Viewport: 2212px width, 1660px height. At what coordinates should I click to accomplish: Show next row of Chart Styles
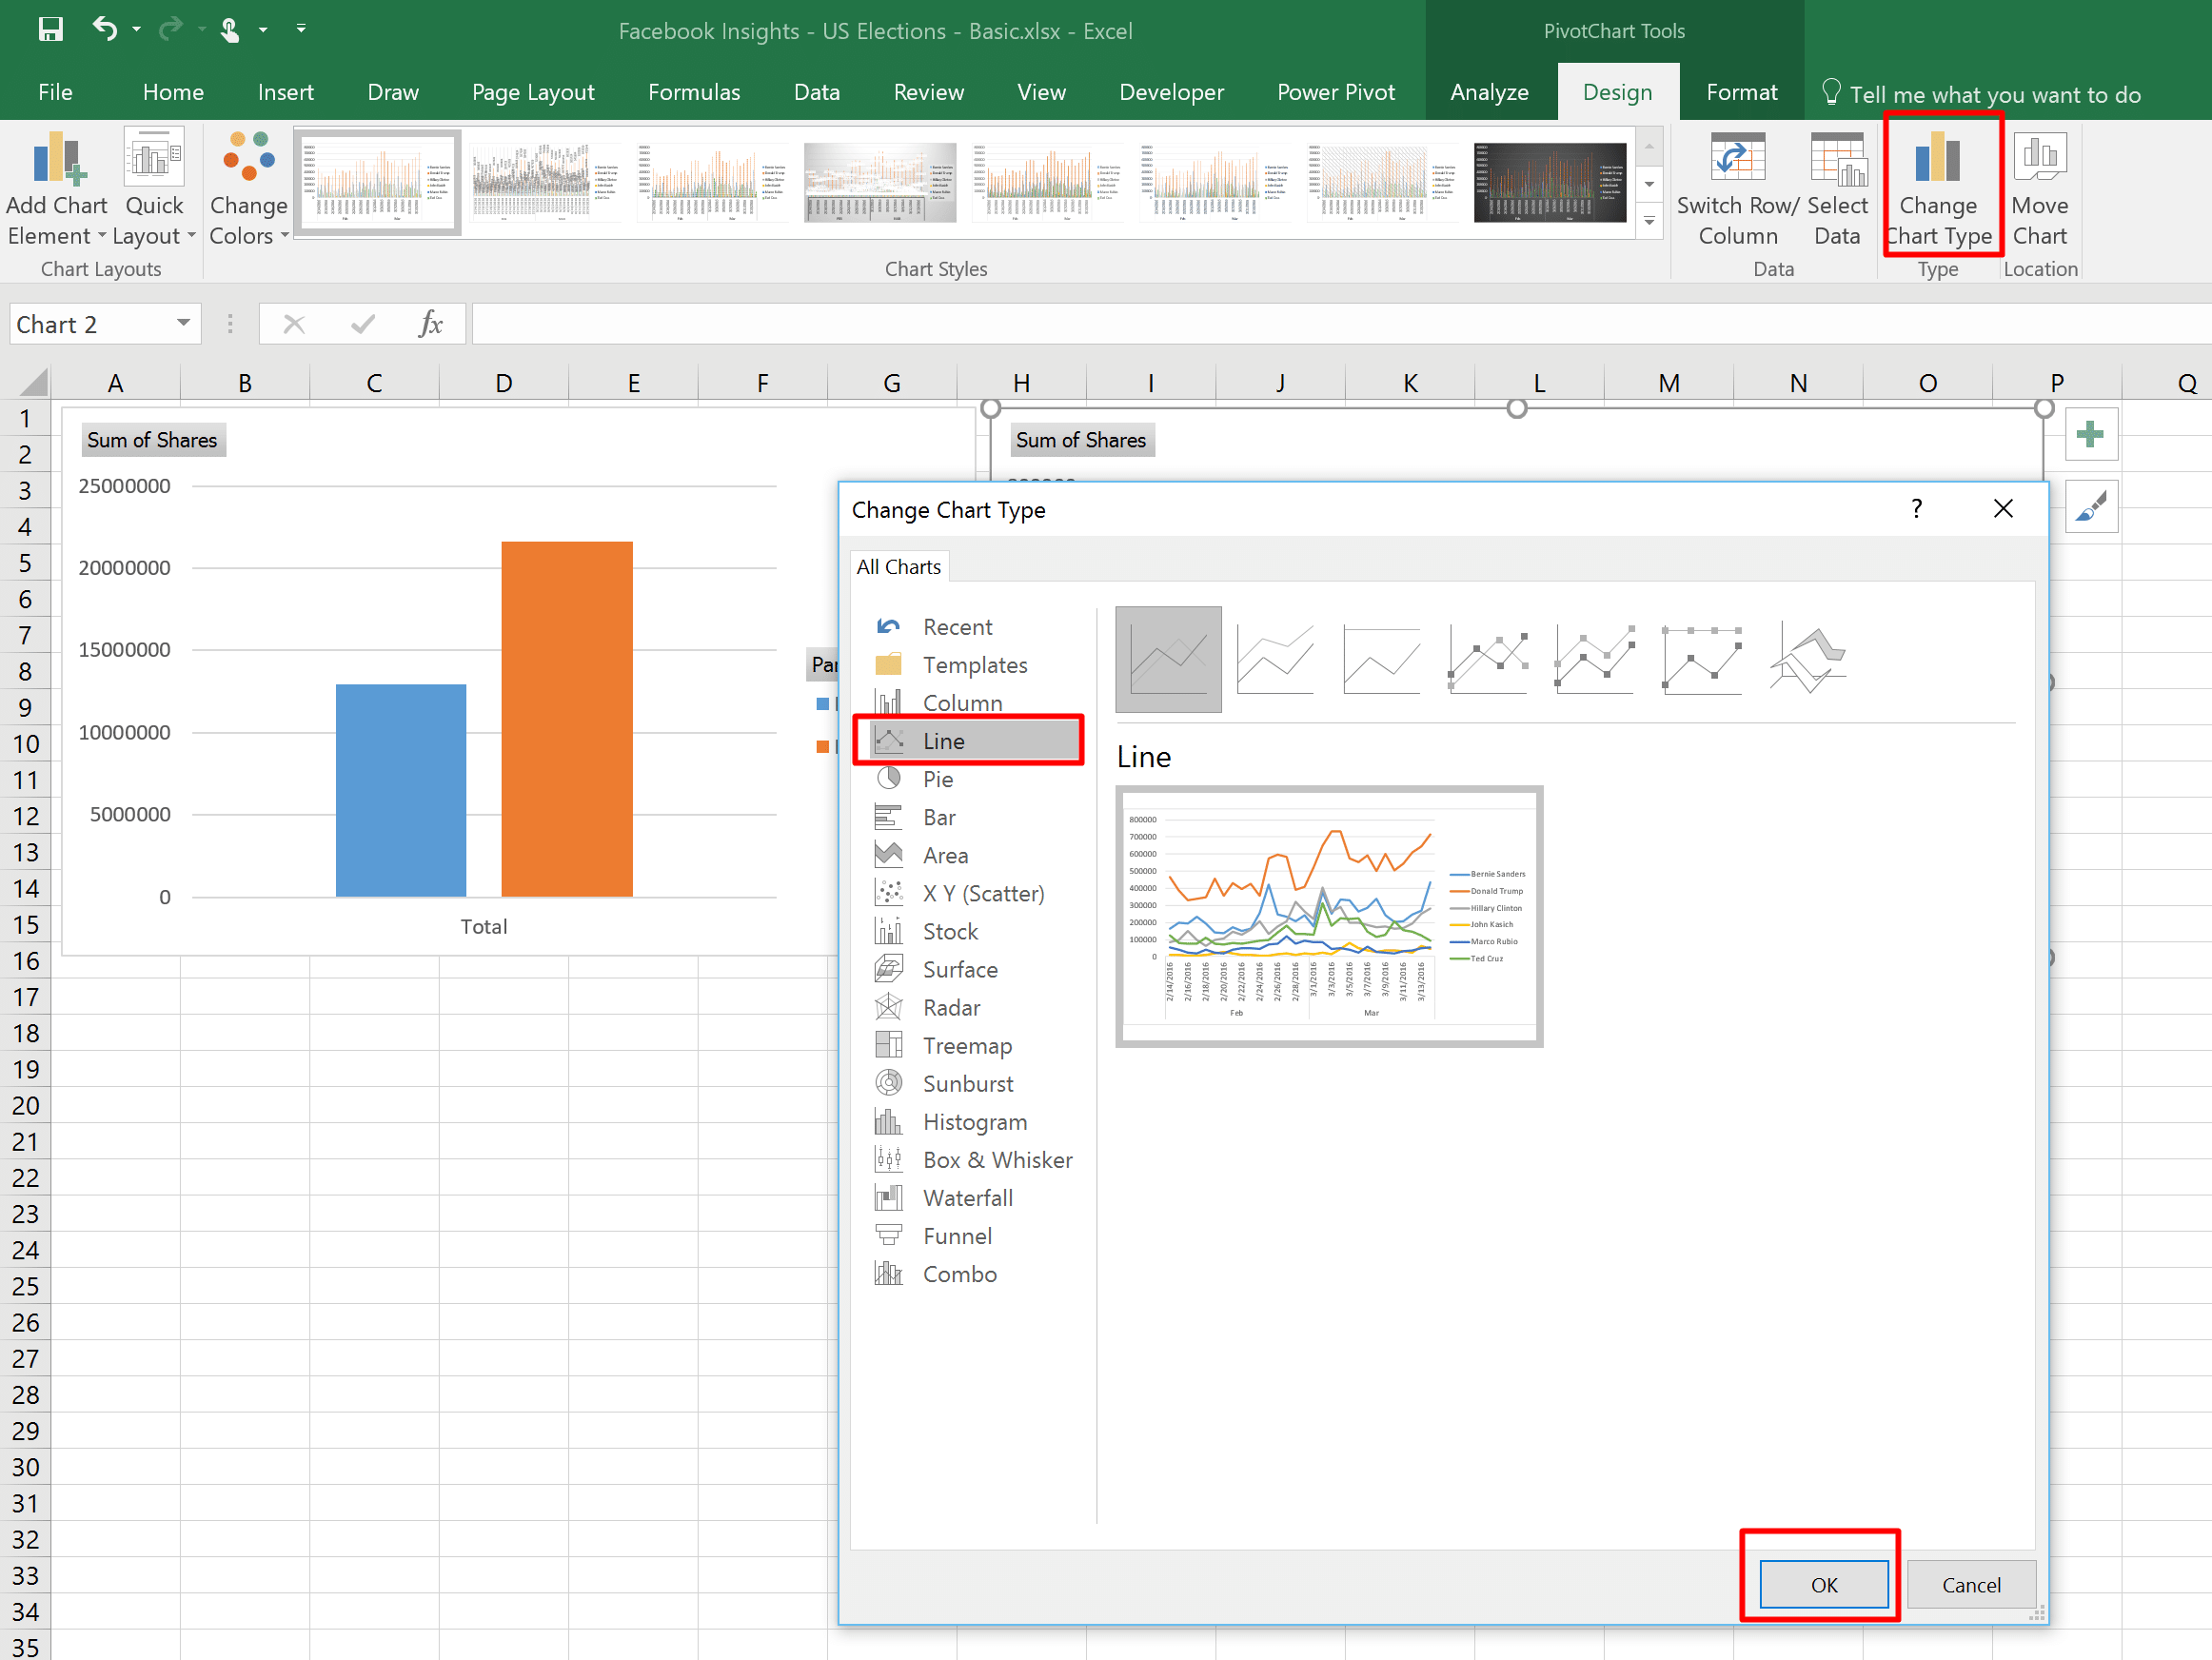(x=1649, y=184)
